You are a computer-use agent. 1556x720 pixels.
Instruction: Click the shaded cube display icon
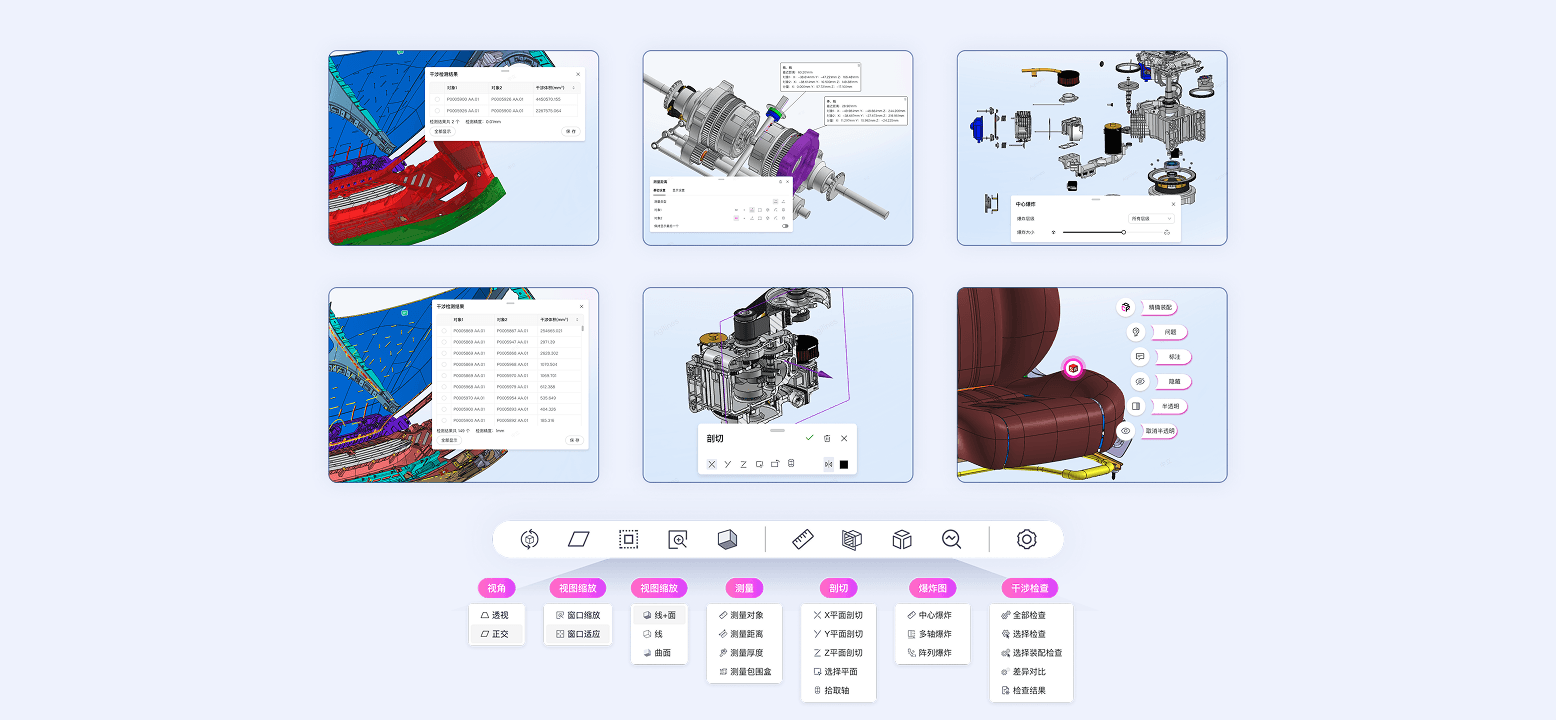coord(727,540)
